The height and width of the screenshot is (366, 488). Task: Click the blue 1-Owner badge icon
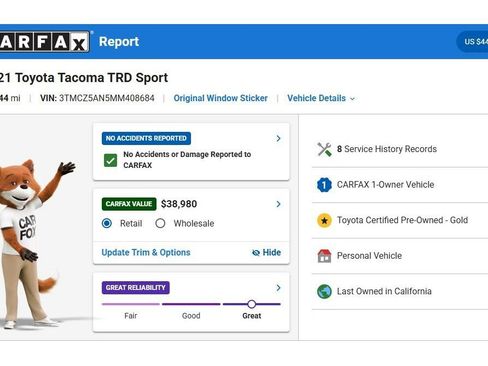tap(324, 185)
